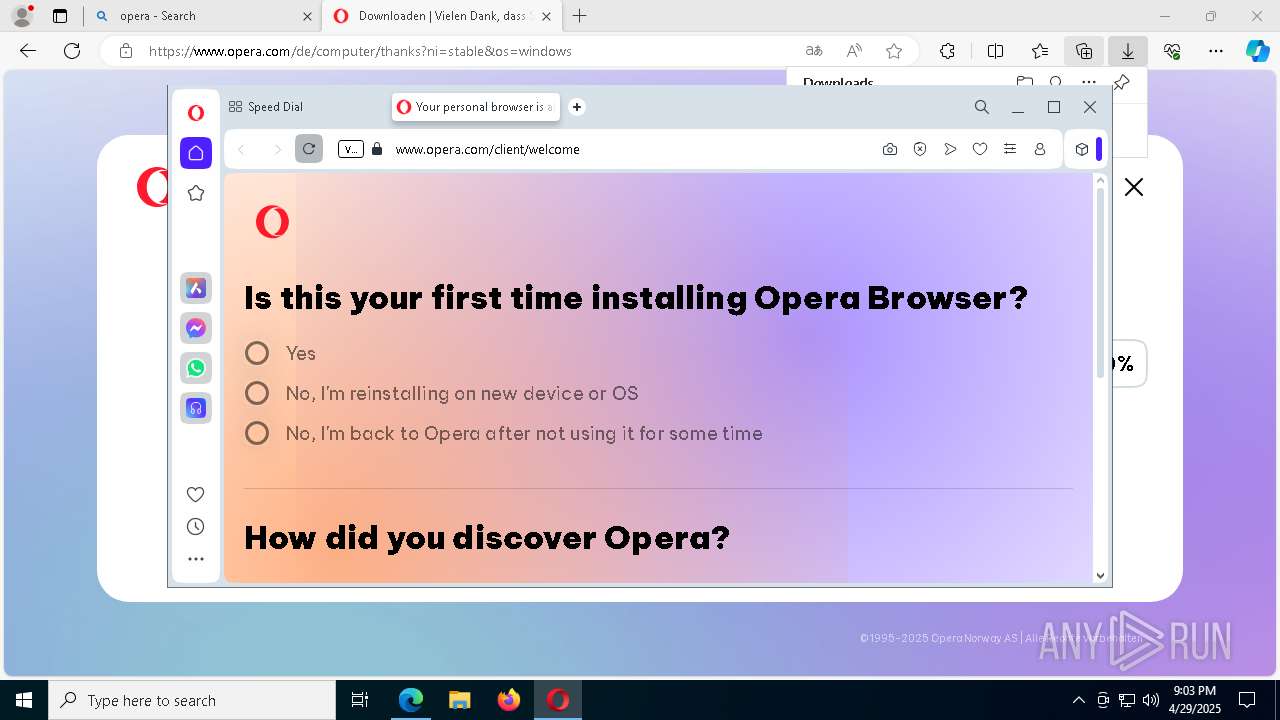Image resolution: width=1280 pixels, height=720 pixels.
Task: Open a new Opera tab with plus button
Action: [x=577, y=107]
